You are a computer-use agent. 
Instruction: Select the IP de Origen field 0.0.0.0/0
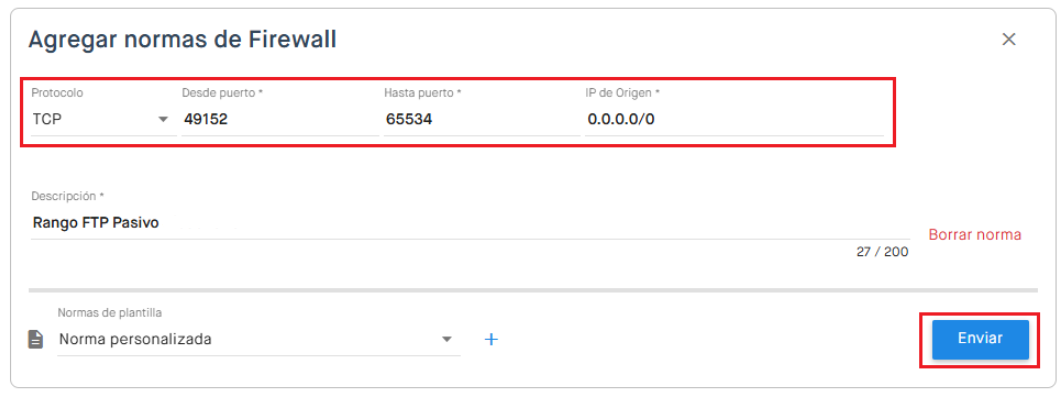pos(734,120)
